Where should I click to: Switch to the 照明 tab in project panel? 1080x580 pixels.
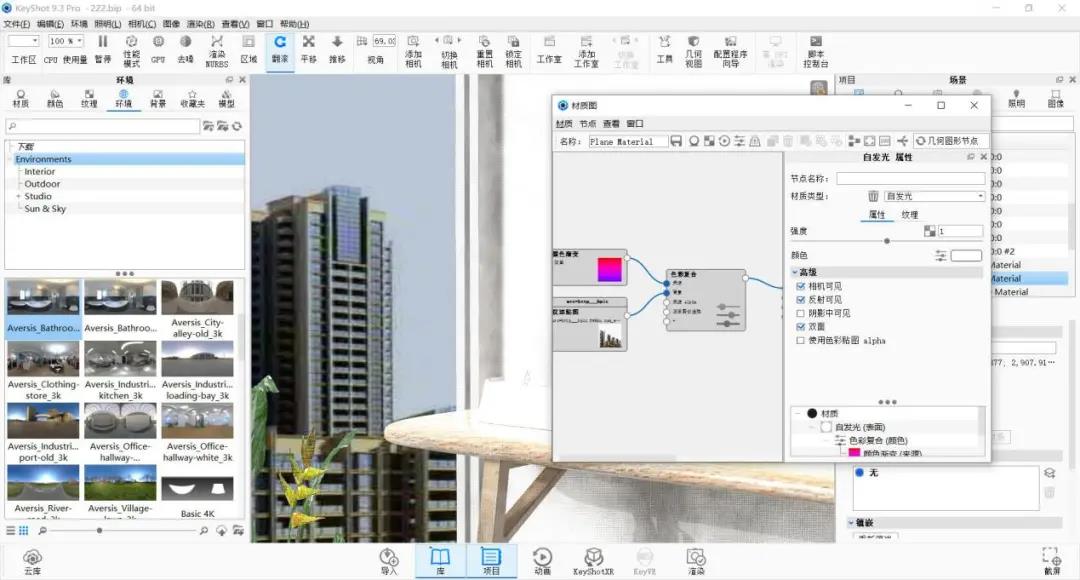pos(1017,99)
